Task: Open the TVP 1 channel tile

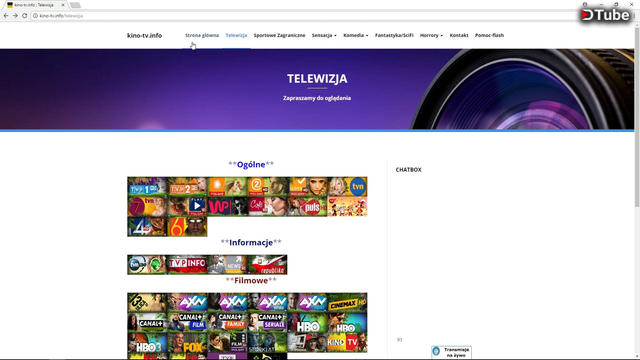Action: pyautogui.click(x=147, y=187)
